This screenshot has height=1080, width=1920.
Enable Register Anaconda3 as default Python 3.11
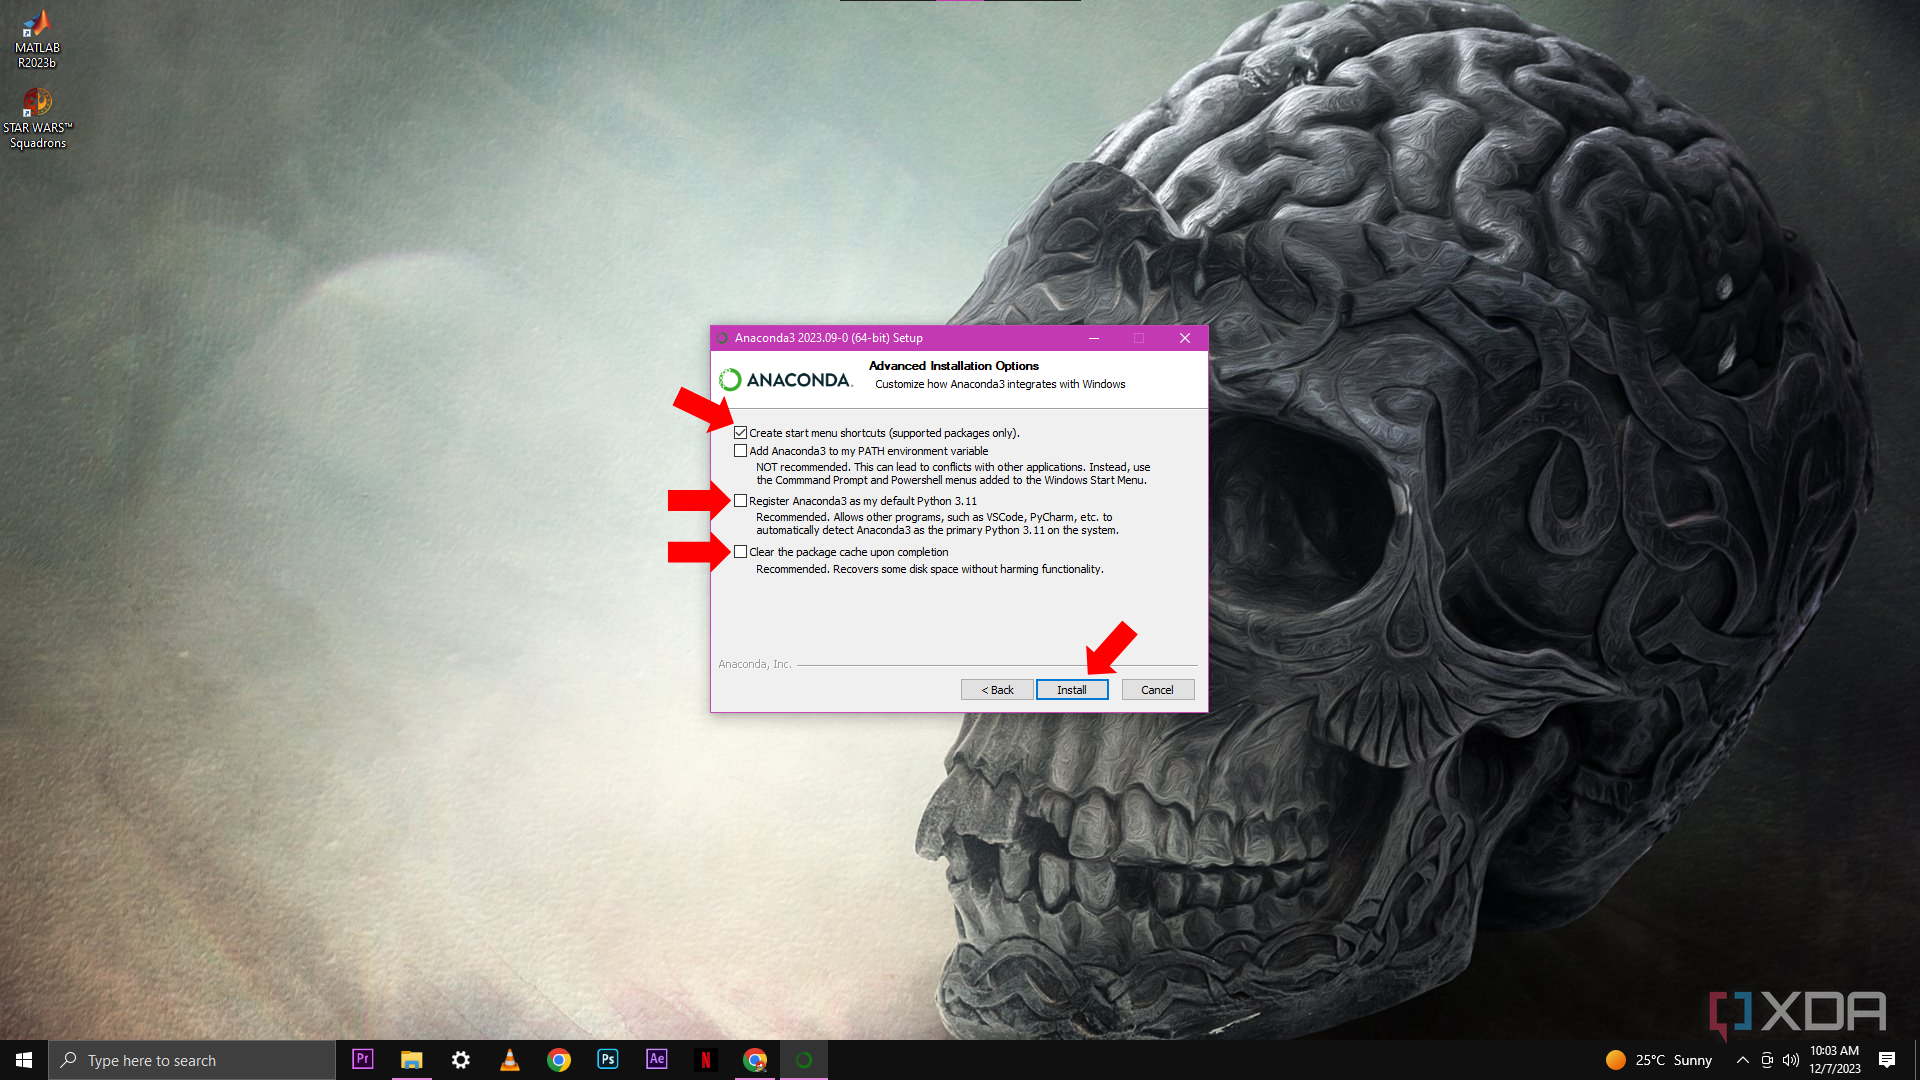pos(741,500)
